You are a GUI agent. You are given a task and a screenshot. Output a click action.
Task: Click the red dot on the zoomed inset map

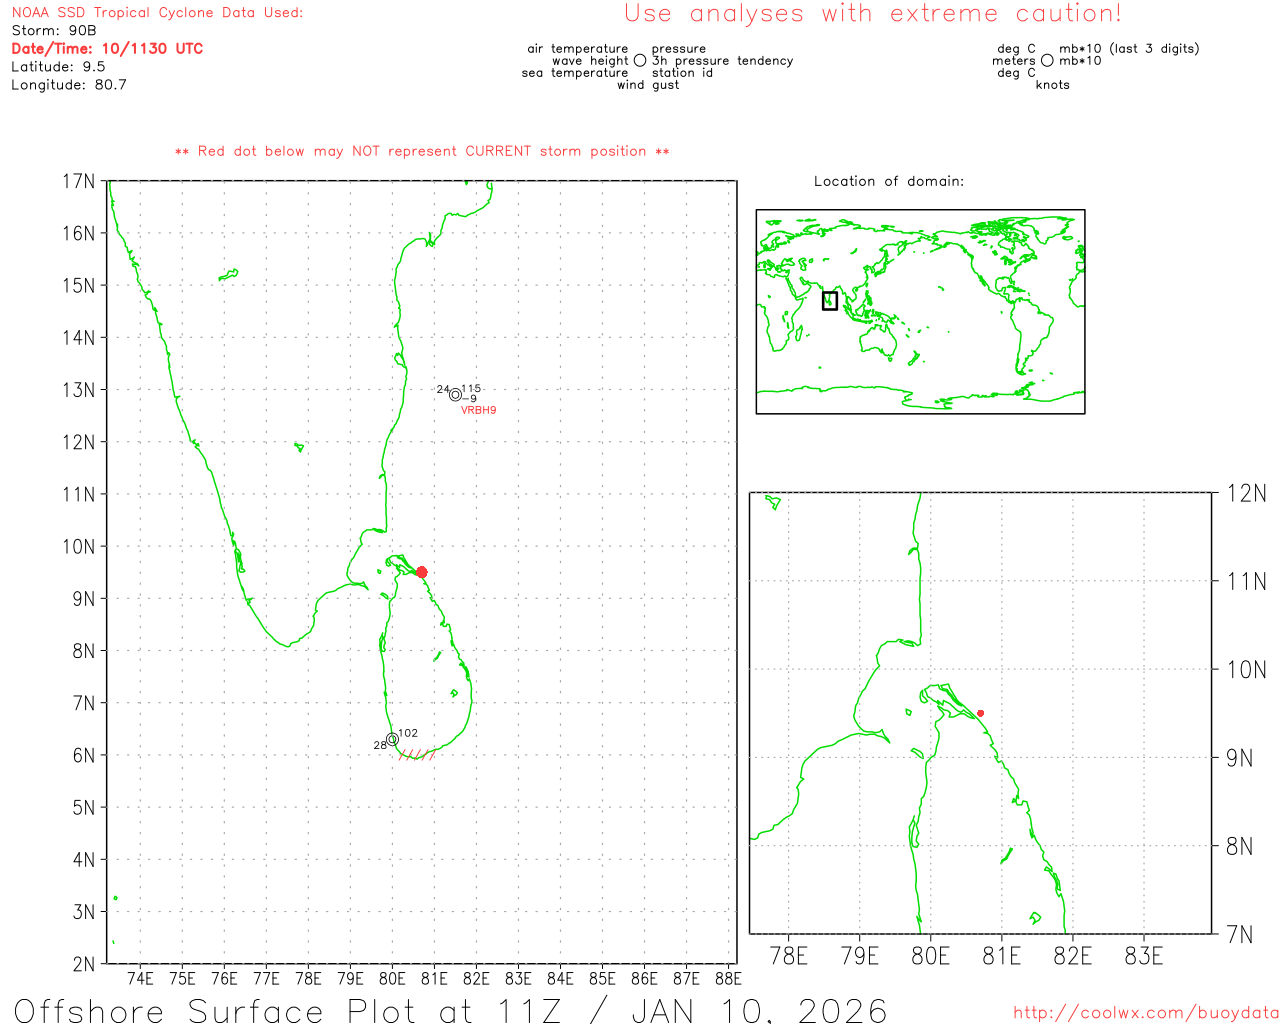(x=980, y=713)
